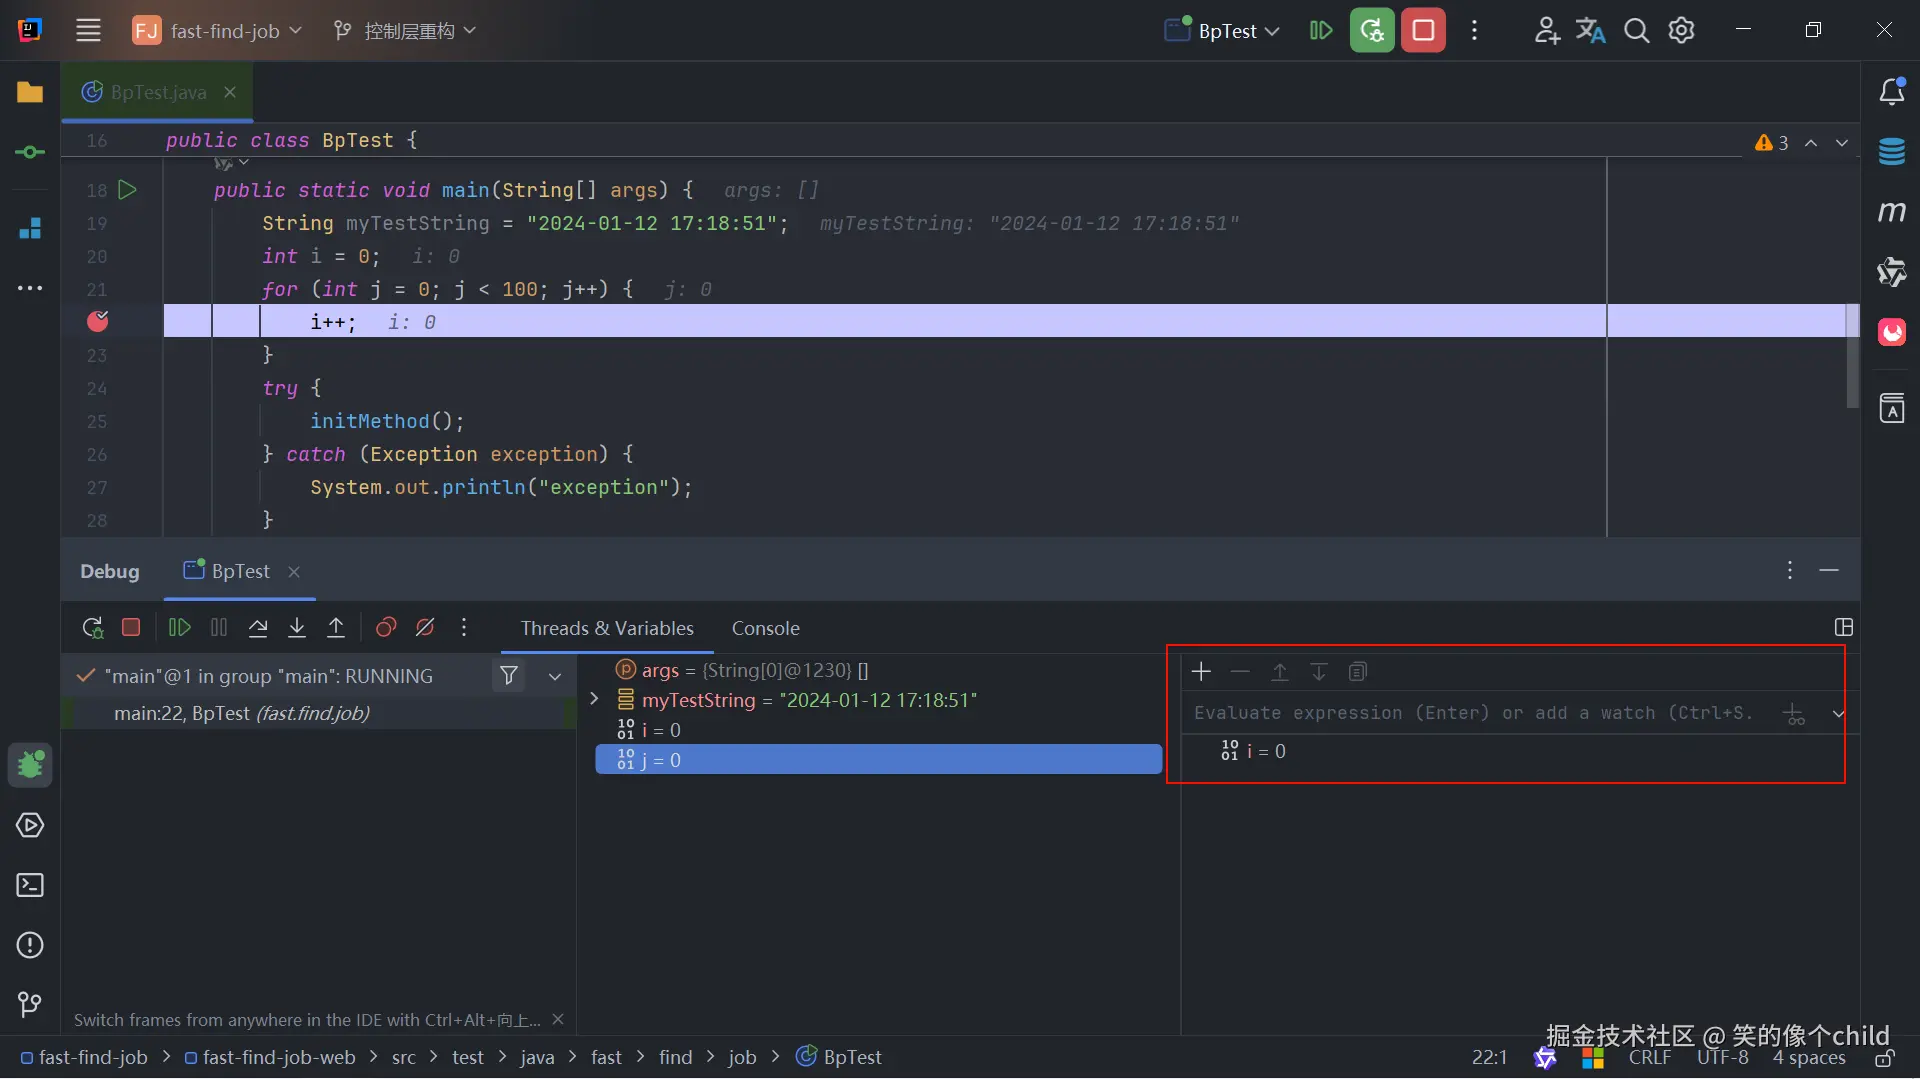Open the Structure tool window
The height and width of the screenshot is (1079, 1920).
(30, 228)
